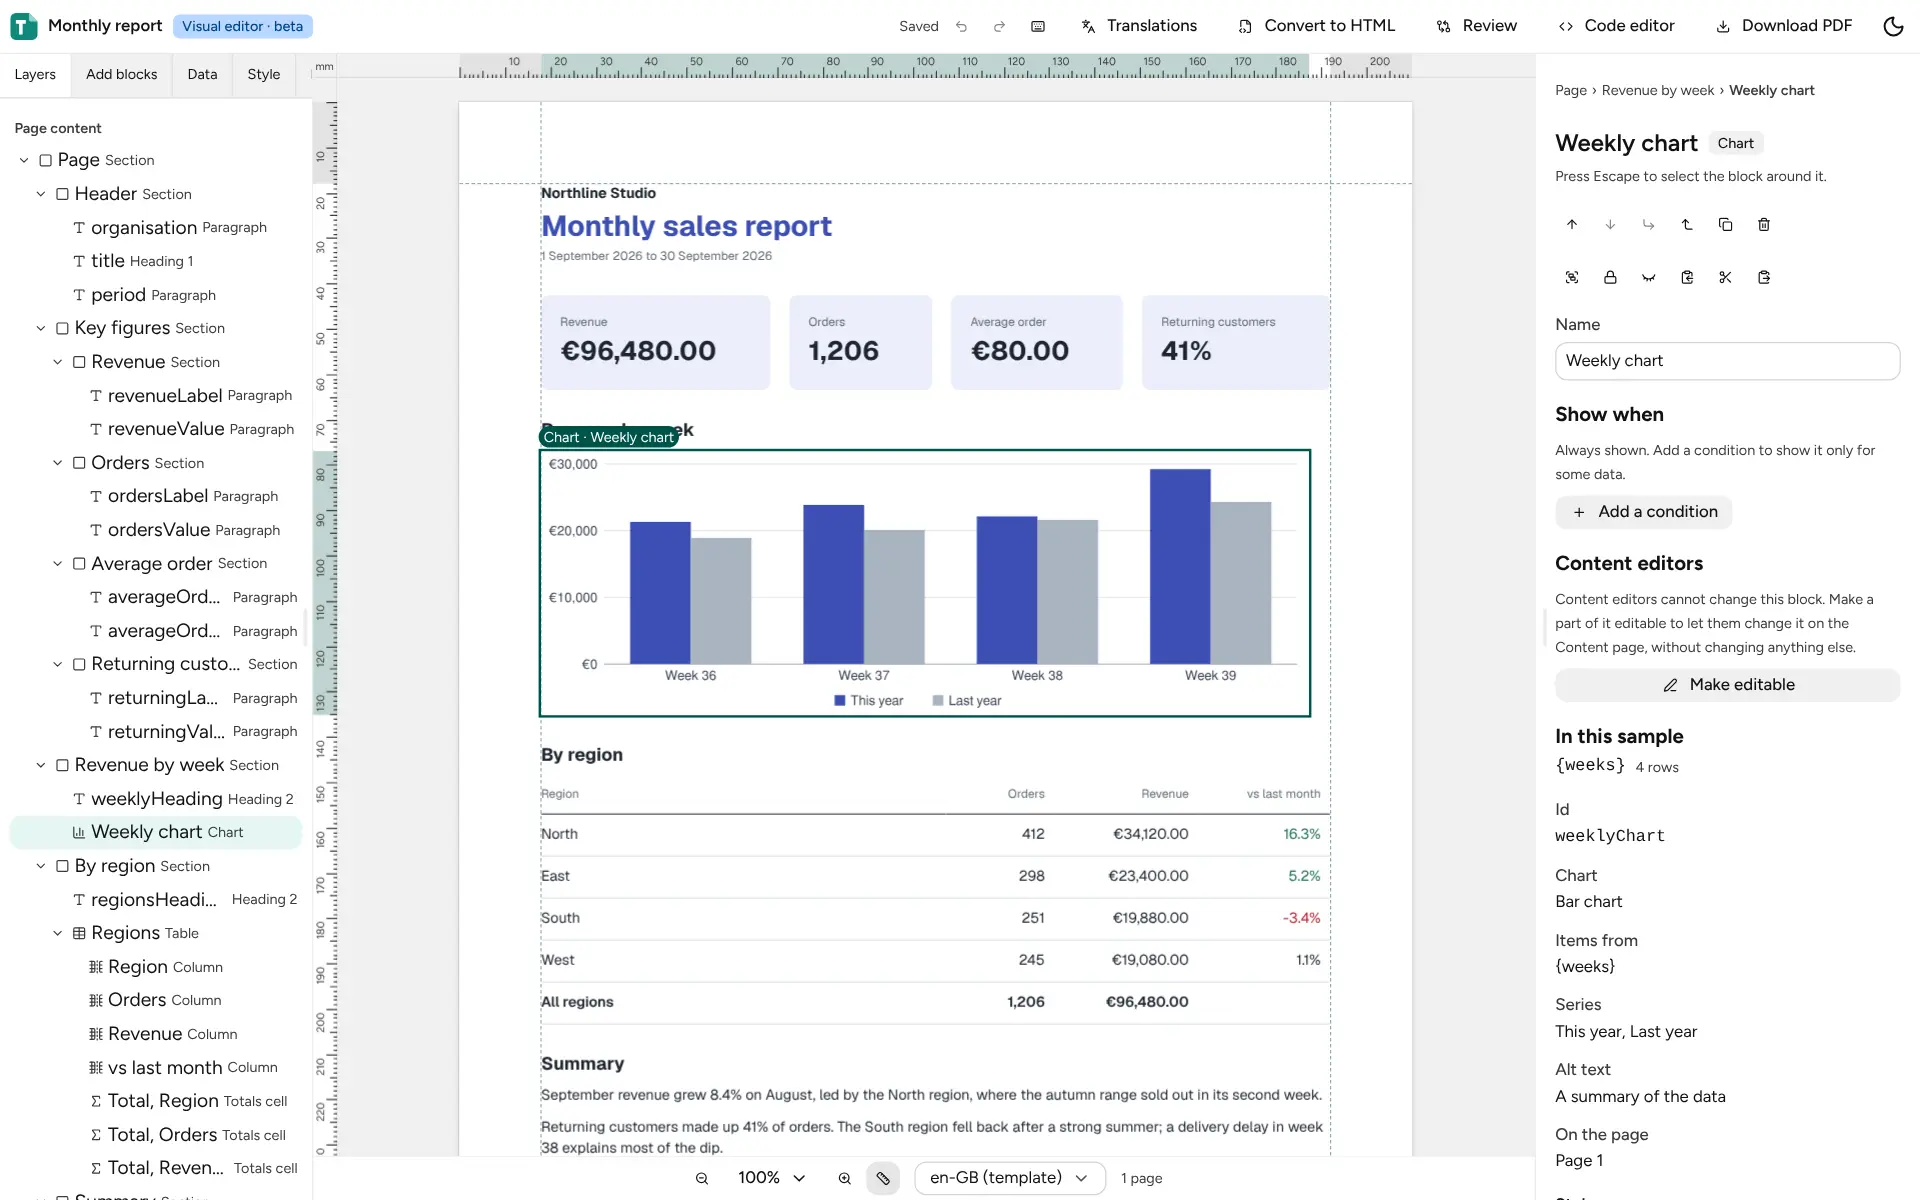Viewport: 1920px width, 1200px height.
Task: Click the Monthly sales report heading
Action: click(686, 227)
